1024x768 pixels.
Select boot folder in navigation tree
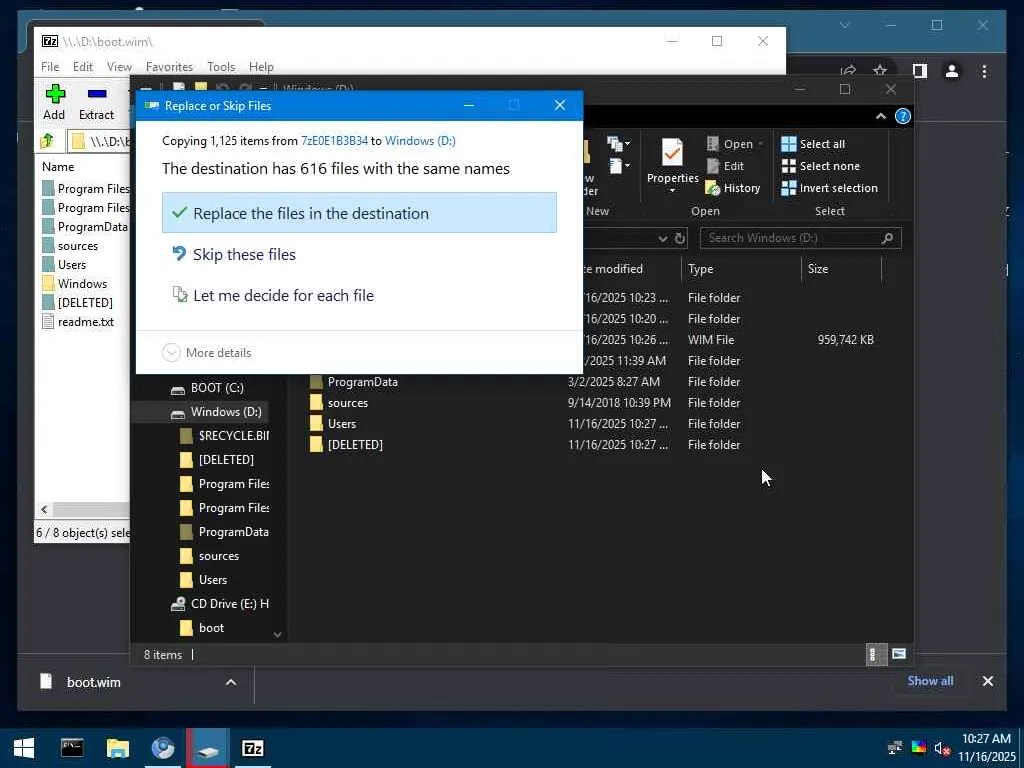202,628
